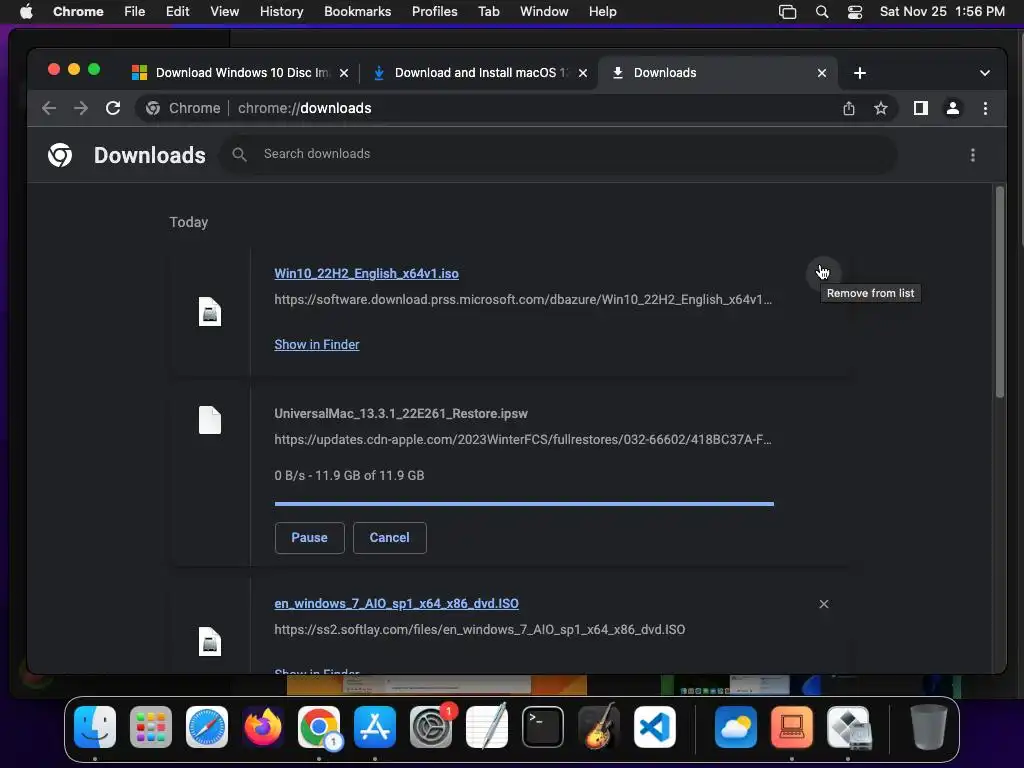Open Spotlight search in the menu bar
Image resolution: width=1024 pixels, height=768 pixels.
[822, 12]
